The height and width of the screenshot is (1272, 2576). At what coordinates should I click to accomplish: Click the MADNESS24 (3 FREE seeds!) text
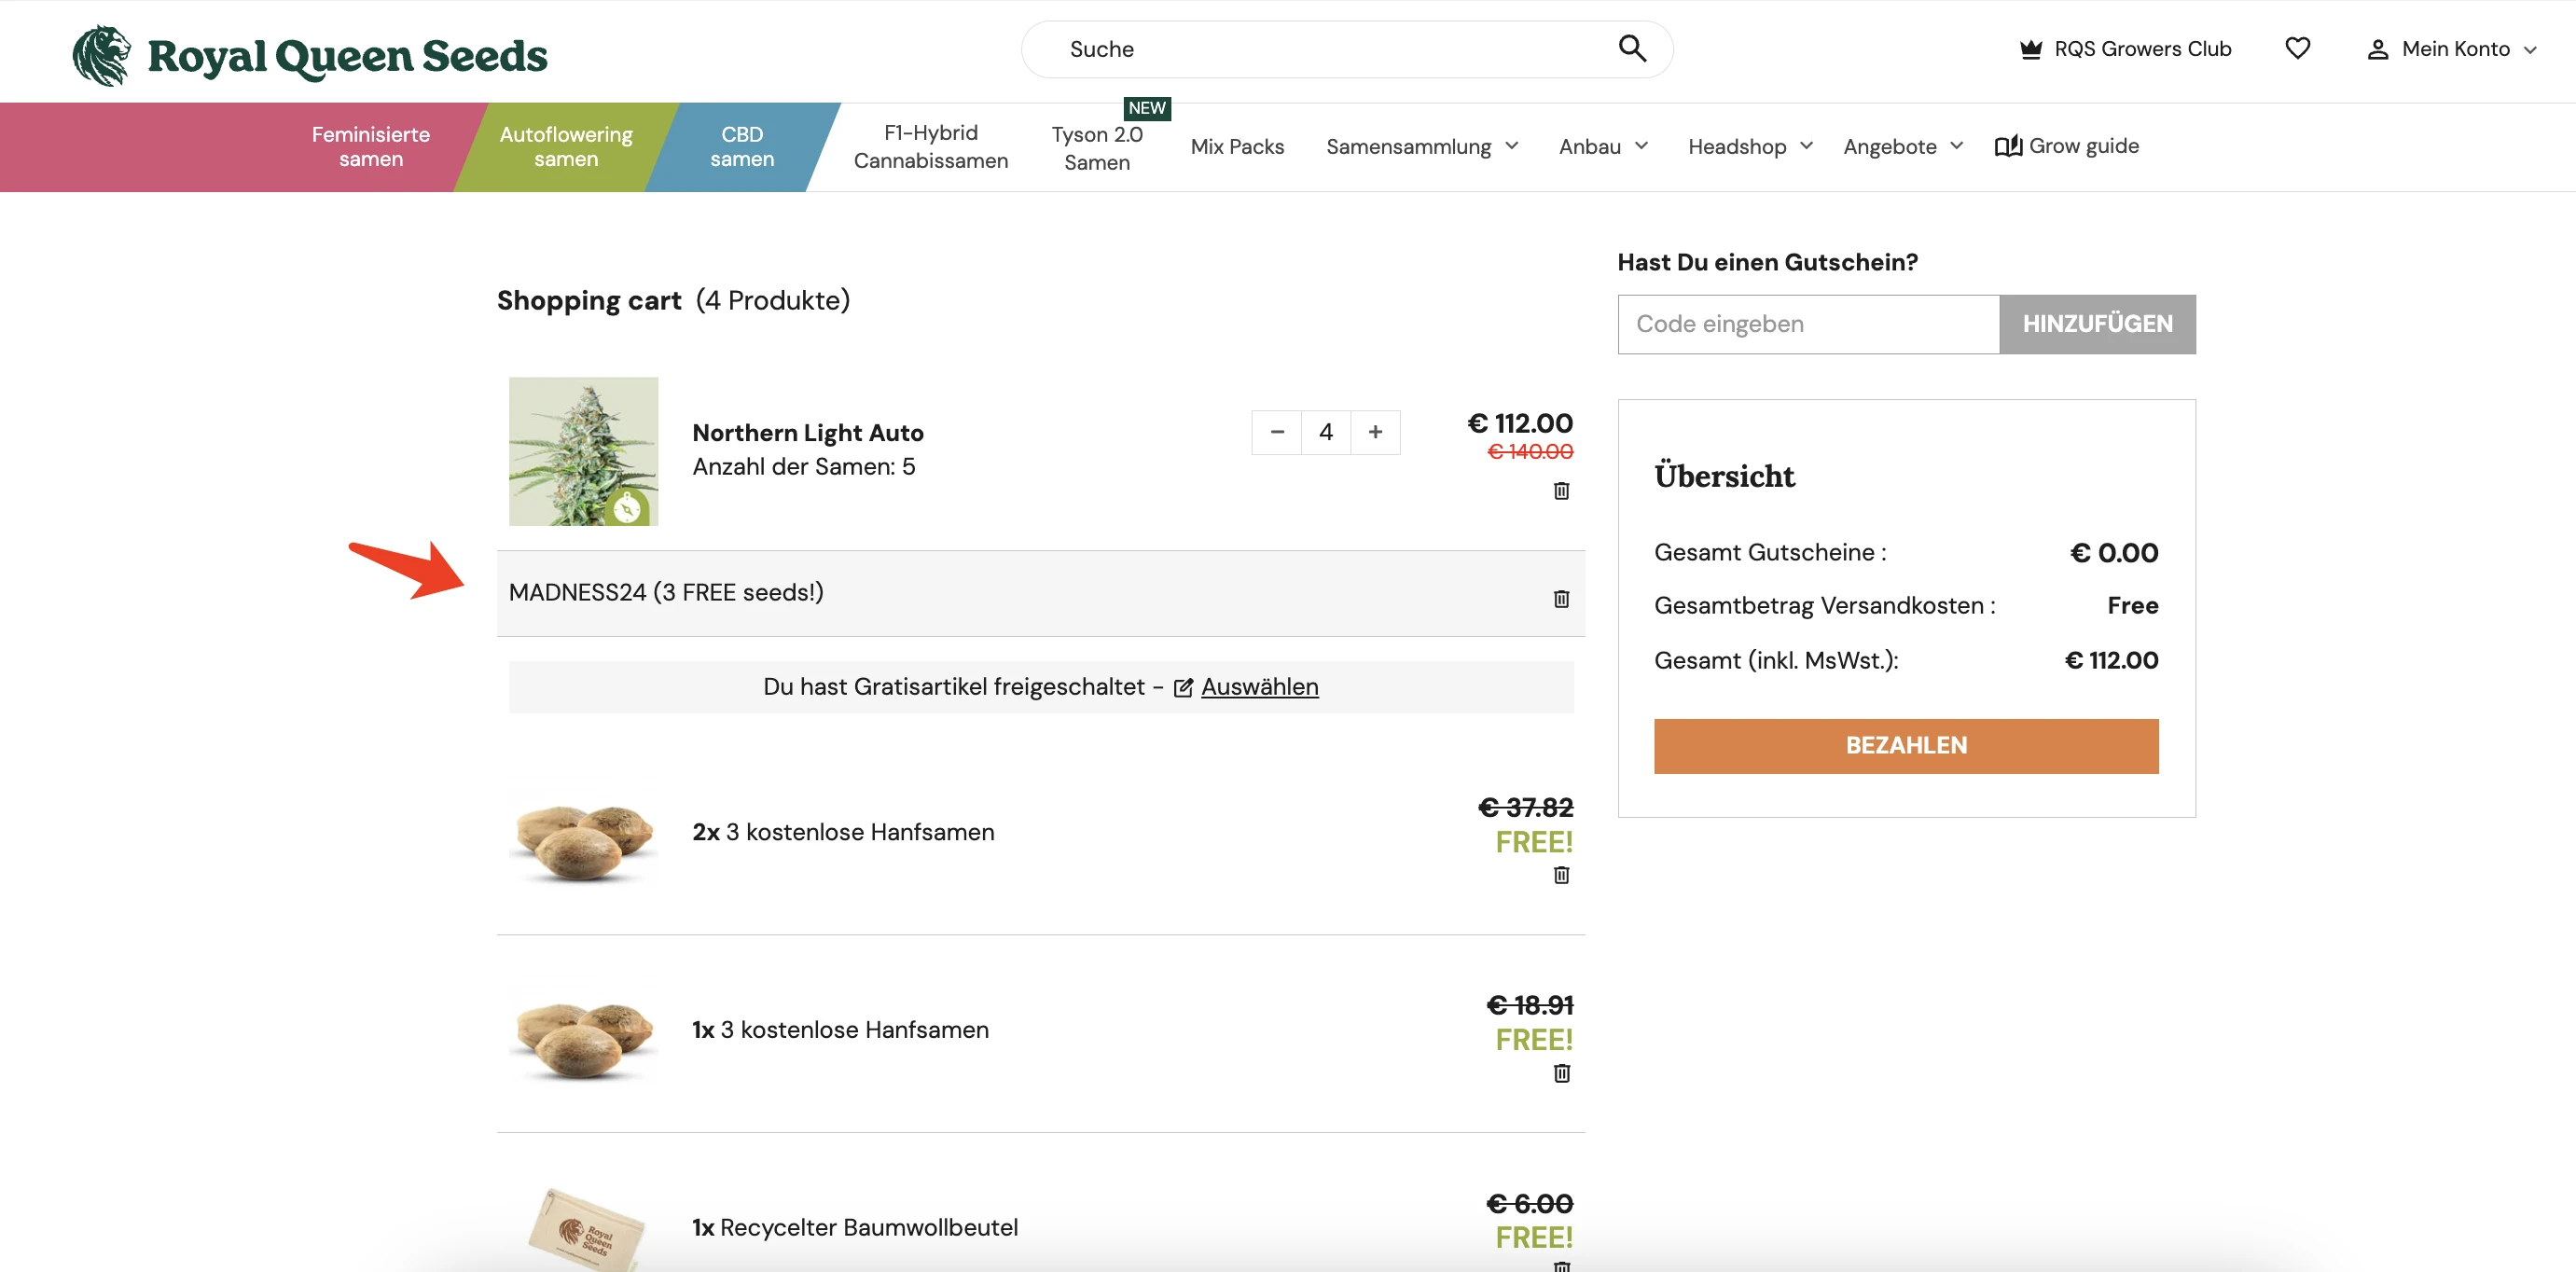666,593
